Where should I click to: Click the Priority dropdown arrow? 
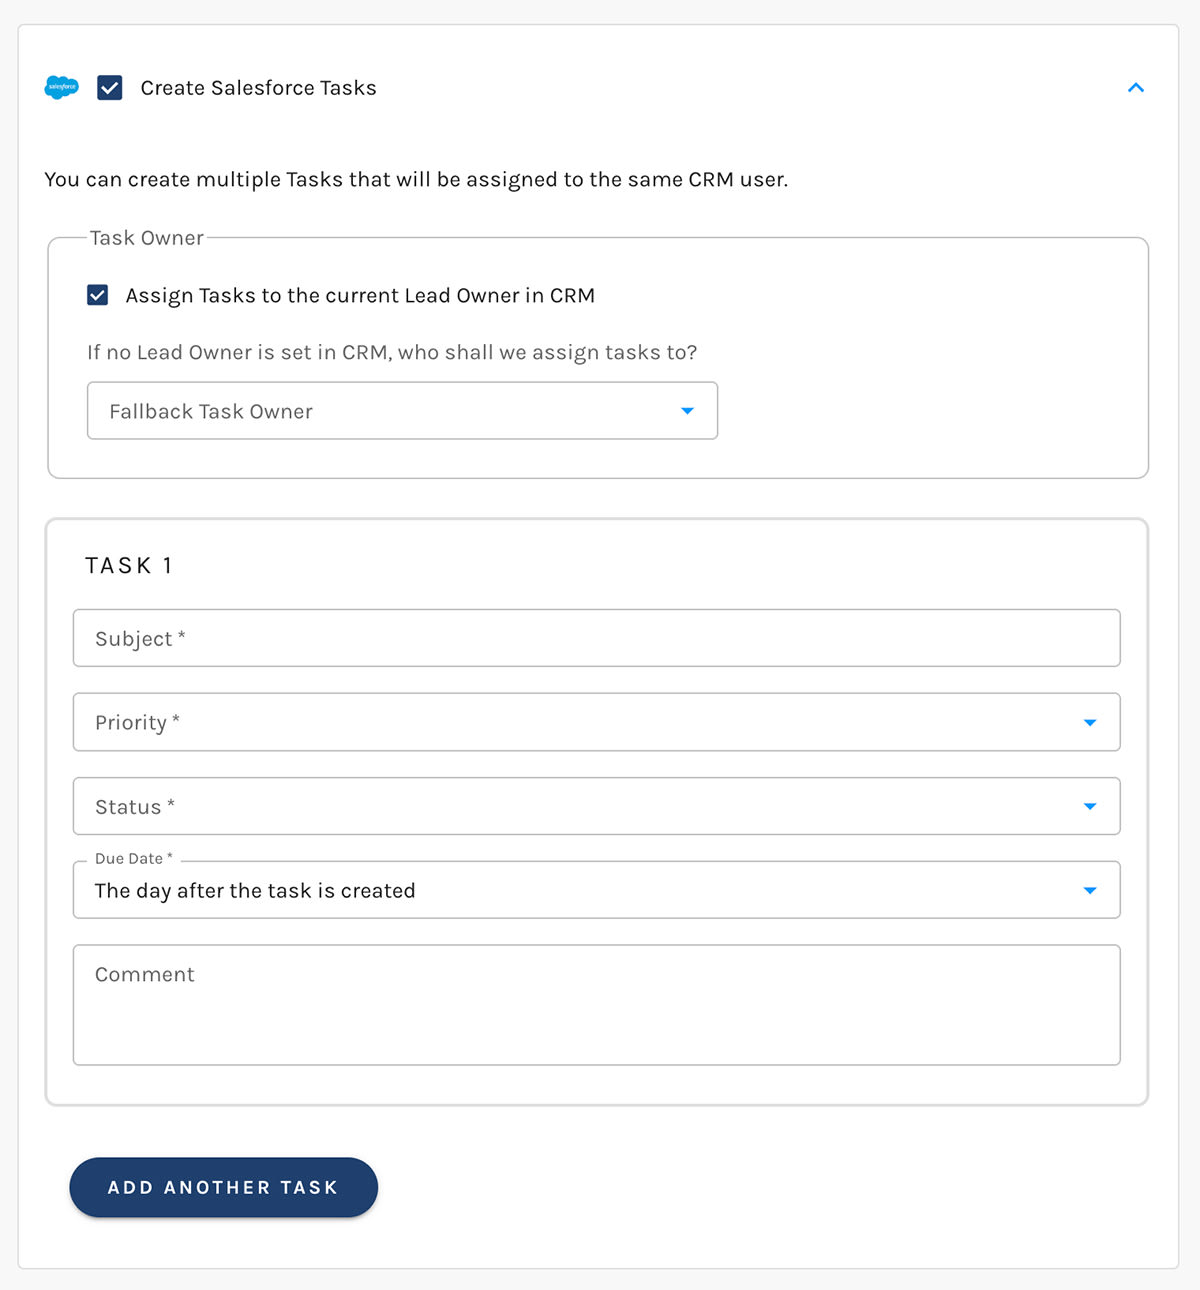pyautogui.click(x=1089, y=722)
